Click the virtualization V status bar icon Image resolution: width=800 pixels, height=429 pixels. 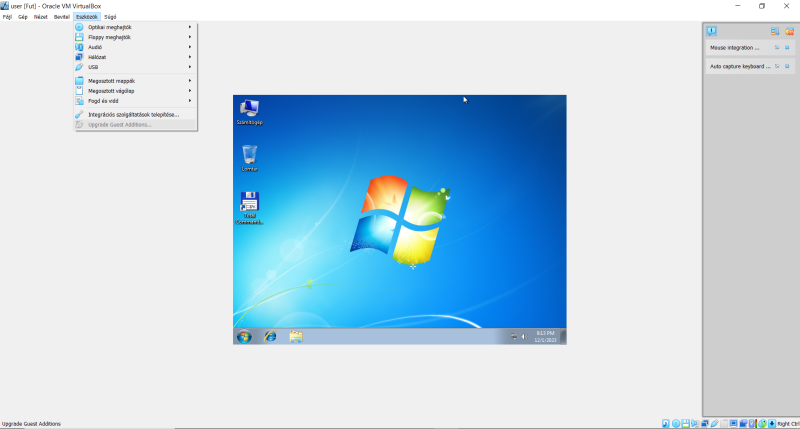click(x=752, y=423)
